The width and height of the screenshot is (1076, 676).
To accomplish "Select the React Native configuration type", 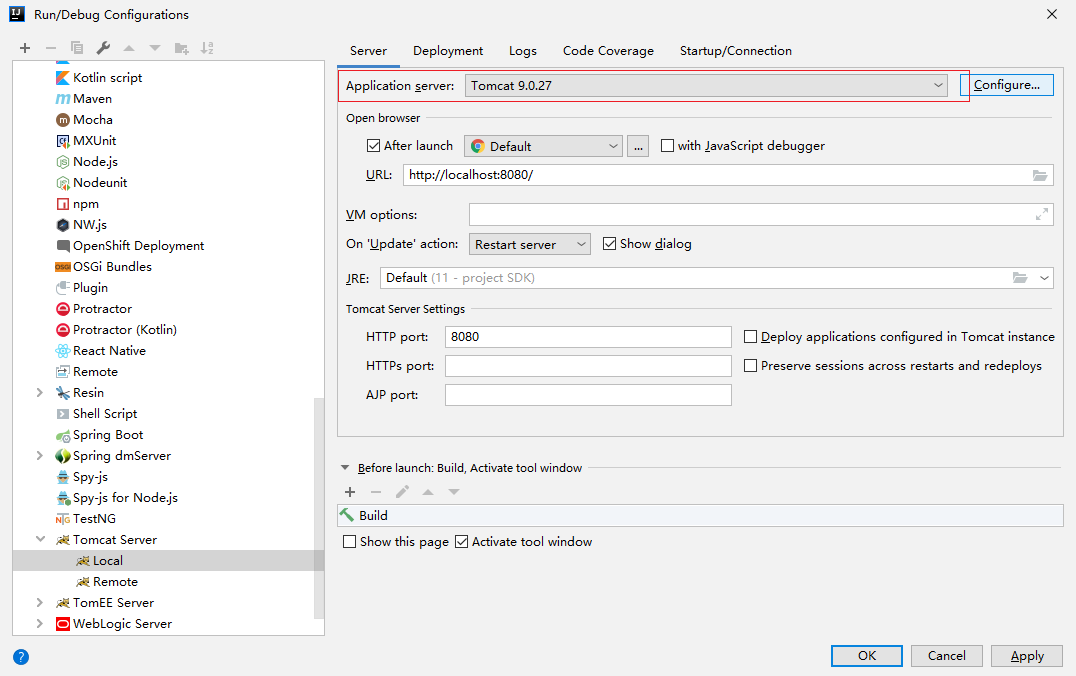I will click(101, 351).
